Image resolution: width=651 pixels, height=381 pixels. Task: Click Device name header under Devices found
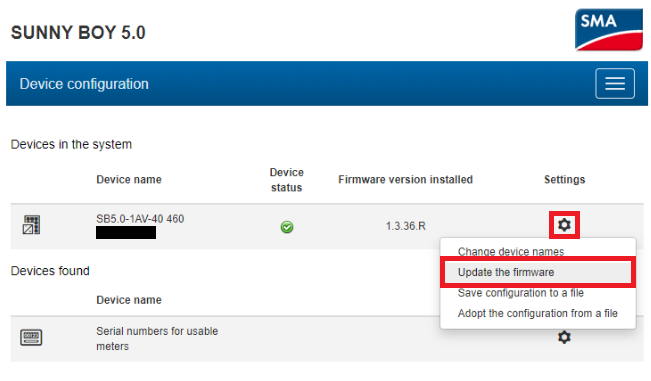[129, 300]
